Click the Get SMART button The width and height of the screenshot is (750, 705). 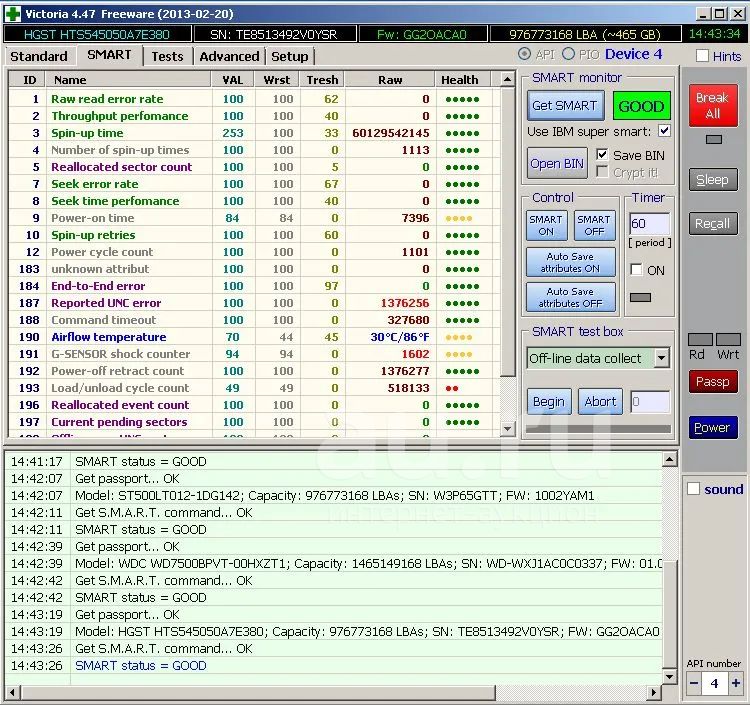[x=564, y=106]
